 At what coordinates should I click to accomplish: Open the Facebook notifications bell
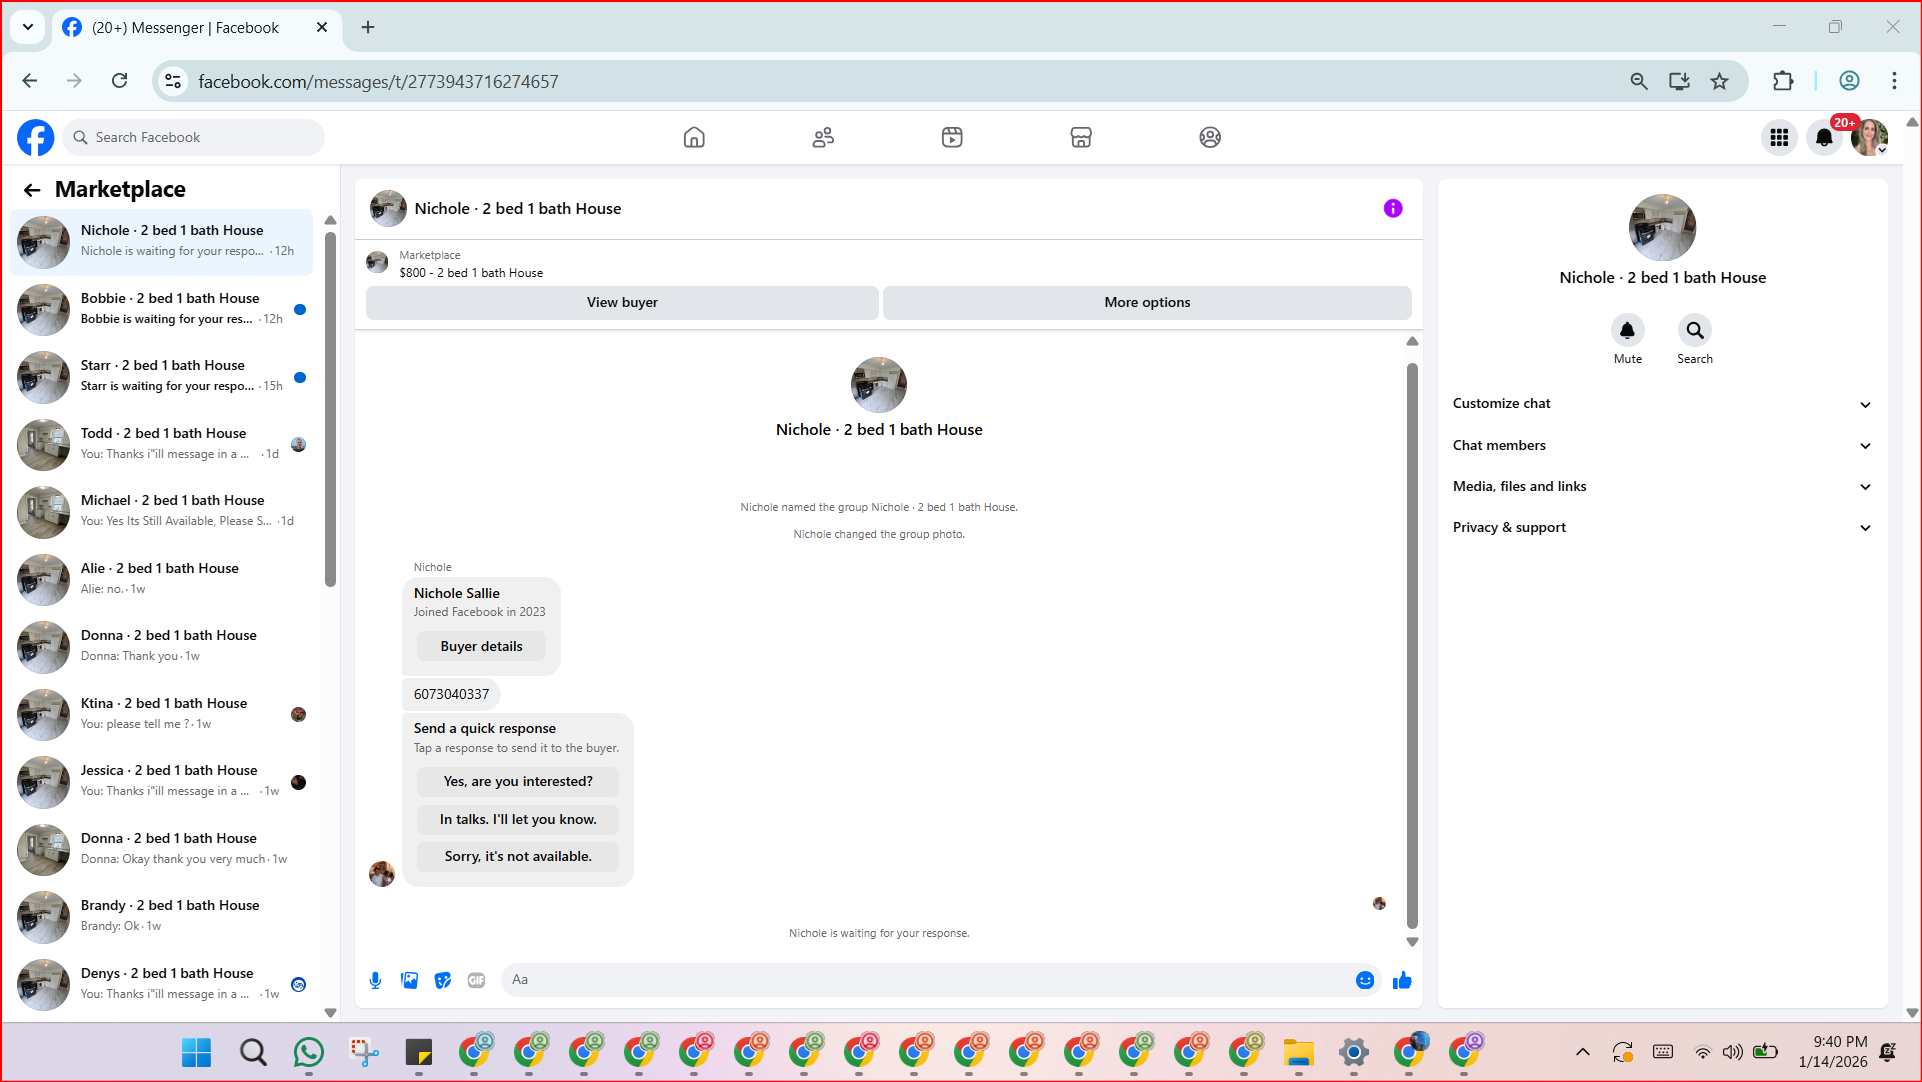click(x=1824, y=138)
